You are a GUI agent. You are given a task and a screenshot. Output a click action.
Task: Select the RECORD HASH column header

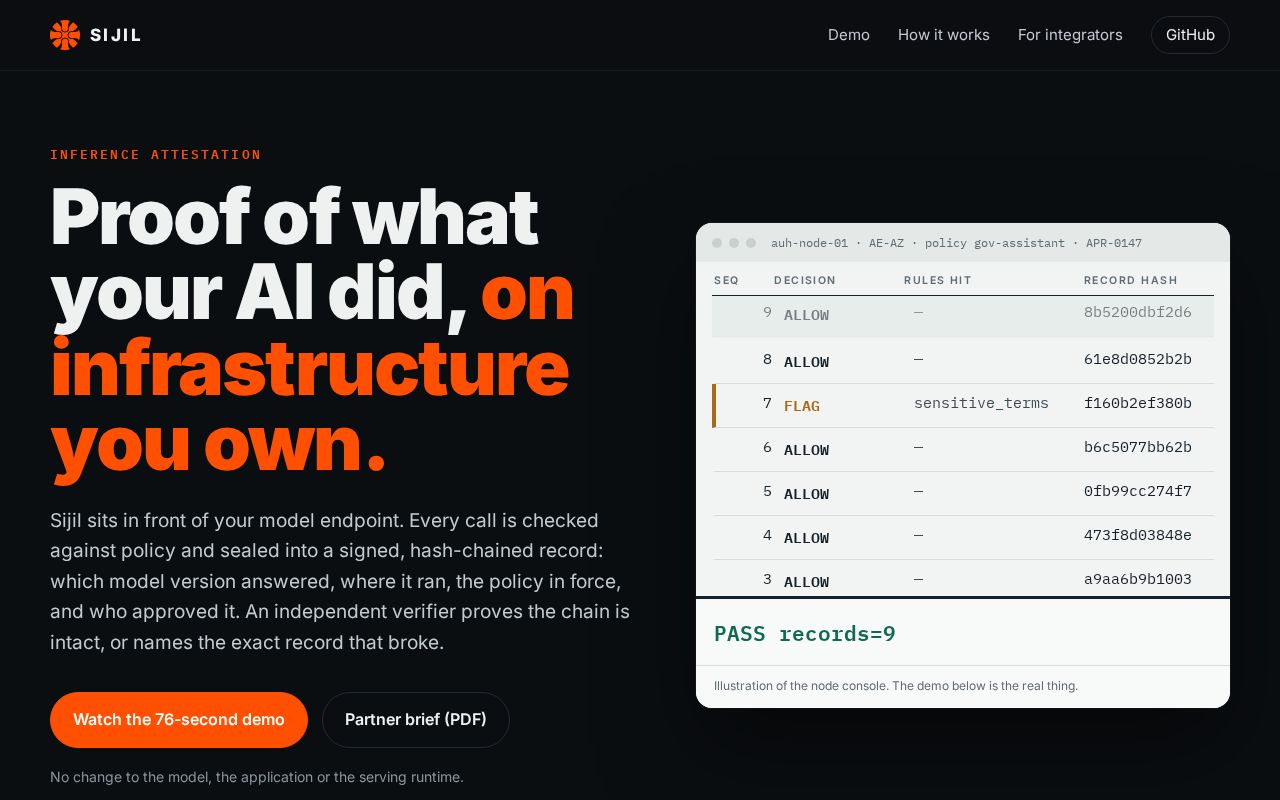pyautogui.click(x=1131, y=280)
